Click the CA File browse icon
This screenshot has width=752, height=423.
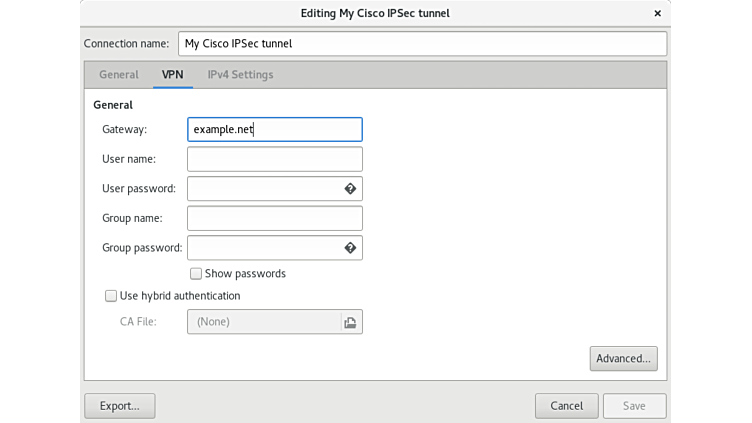click(x=350, y=322)
